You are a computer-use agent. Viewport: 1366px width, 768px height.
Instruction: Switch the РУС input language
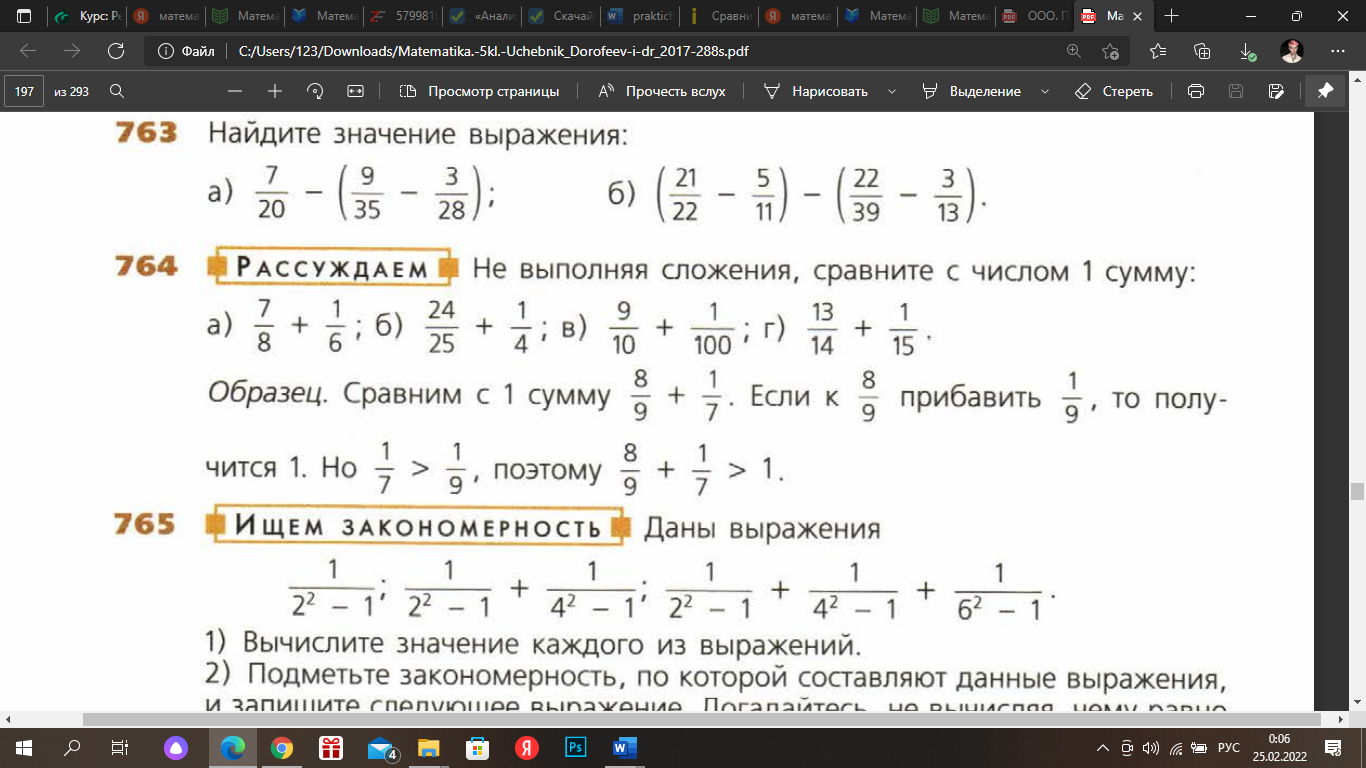tap(1229, 747)
